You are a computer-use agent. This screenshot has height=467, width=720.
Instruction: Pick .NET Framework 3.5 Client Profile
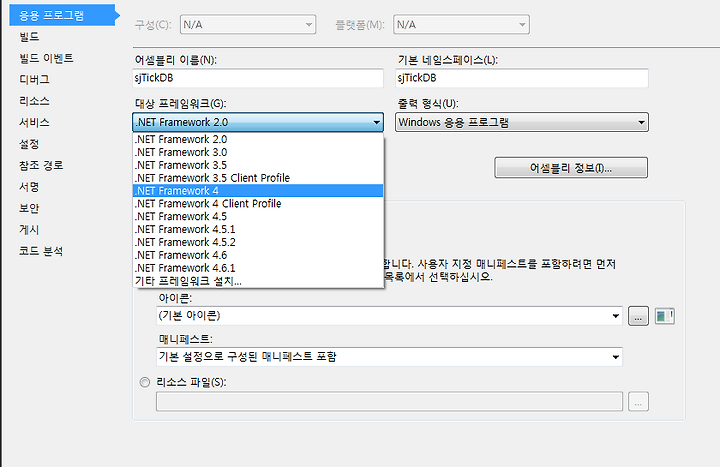click(258, 178)
